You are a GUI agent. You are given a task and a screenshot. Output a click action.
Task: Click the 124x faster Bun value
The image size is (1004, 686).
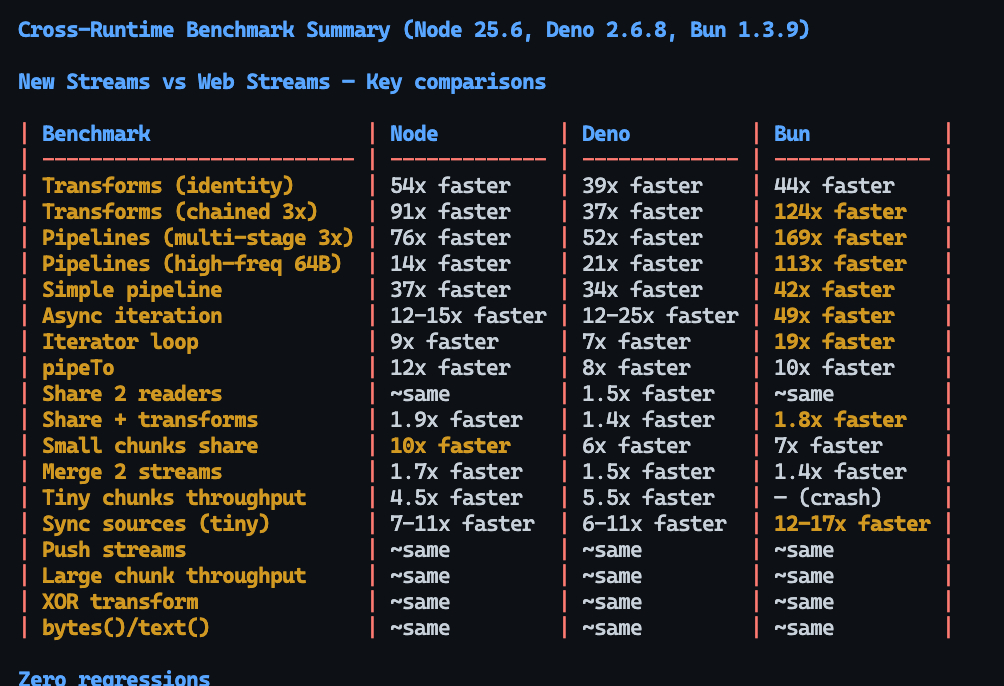click(840, 211)
